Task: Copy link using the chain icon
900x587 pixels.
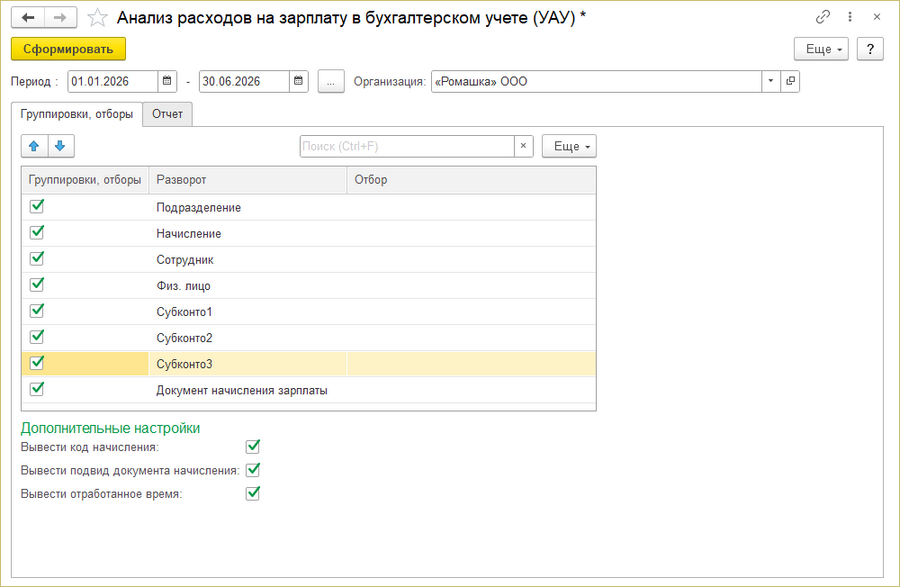Action: pos(823,17)
